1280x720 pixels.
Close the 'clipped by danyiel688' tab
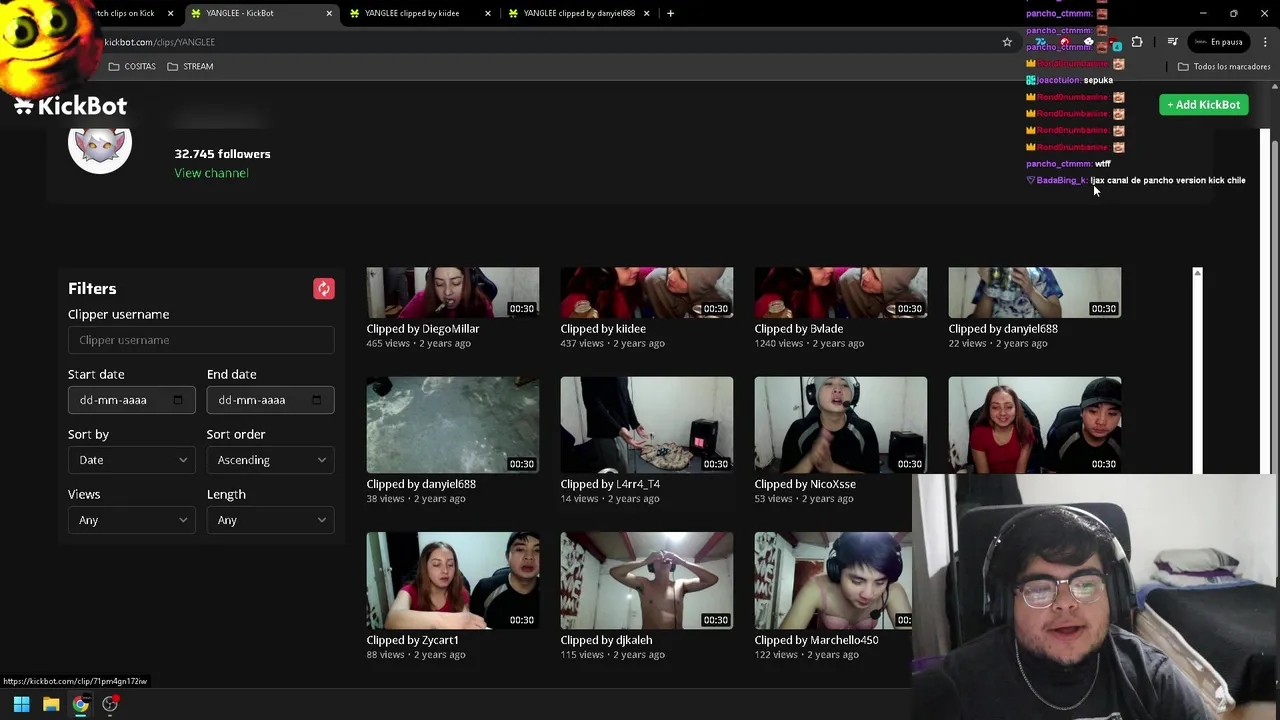point(646,13)
